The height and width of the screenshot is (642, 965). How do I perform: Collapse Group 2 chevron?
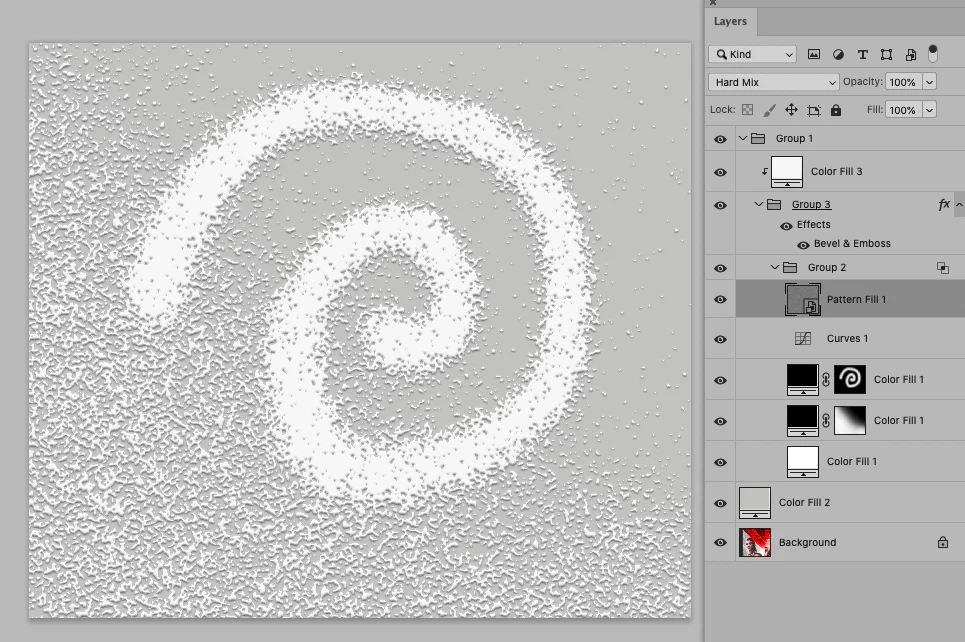tap(775, 267)
